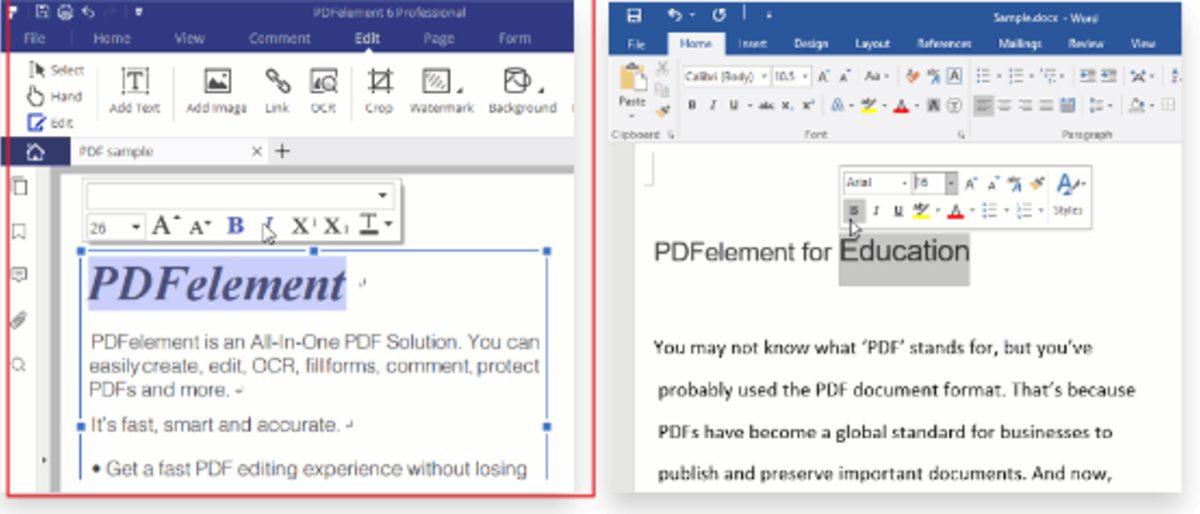Screen dimensions: 1200x514
Task: Save the Word document via title bar icon
Action: [x=633, y=15]
